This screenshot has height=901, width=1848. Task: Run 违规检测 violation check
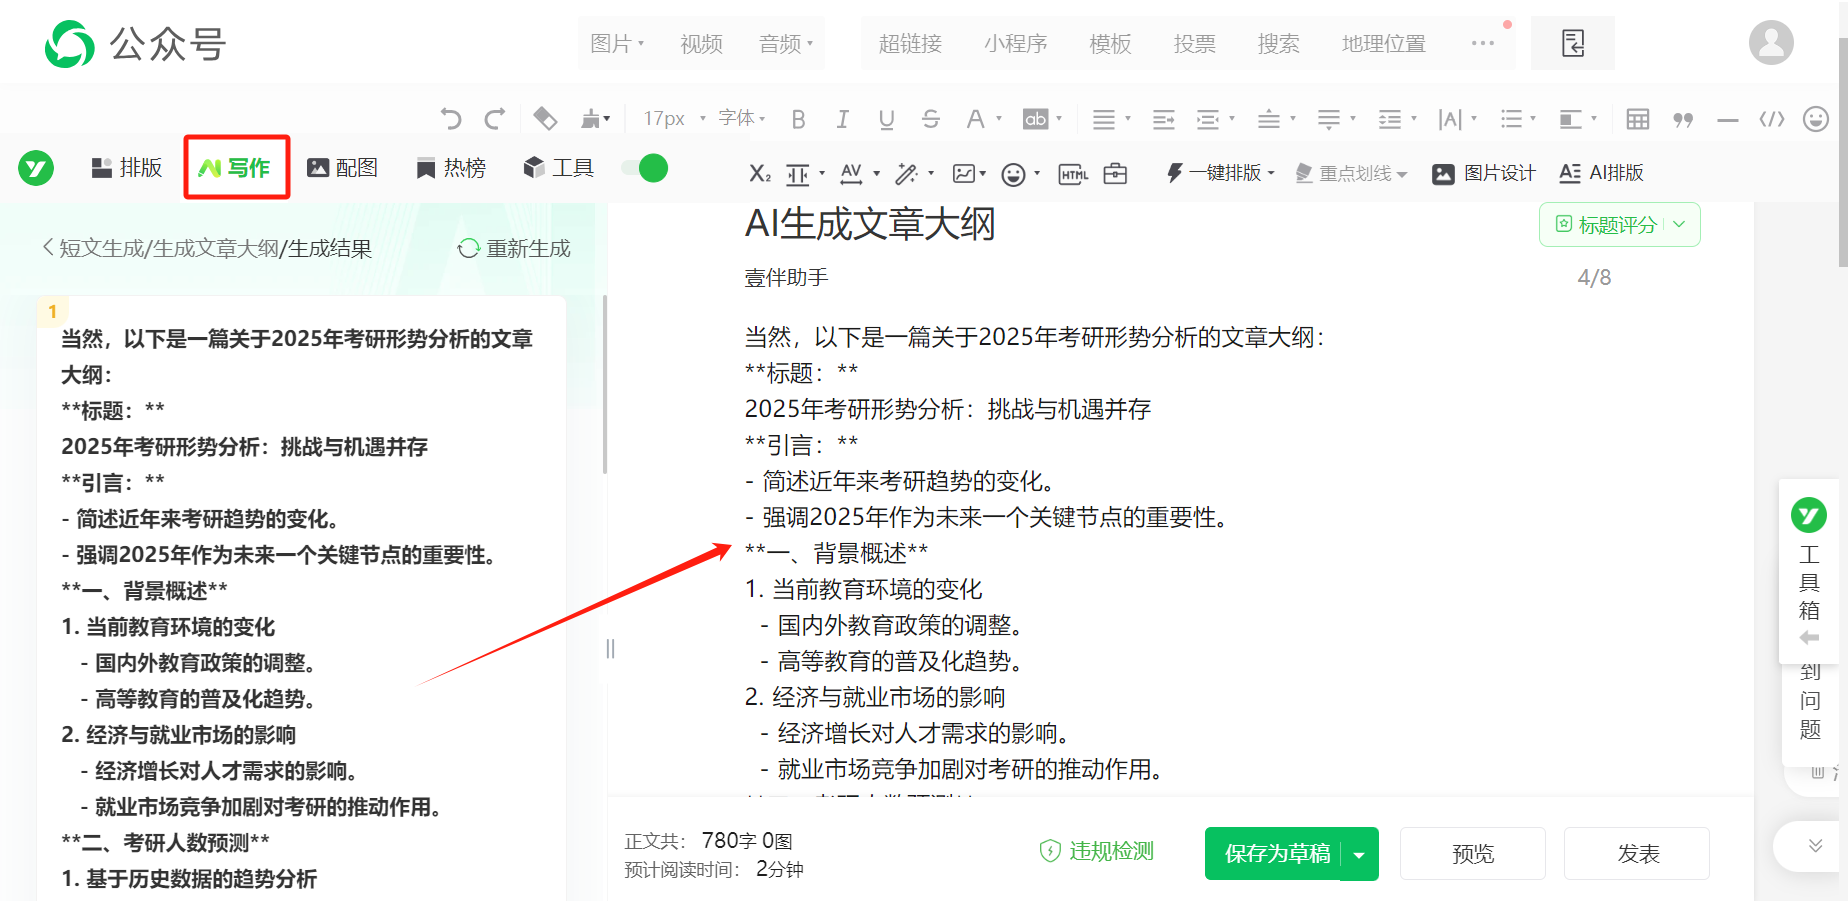1097,851
